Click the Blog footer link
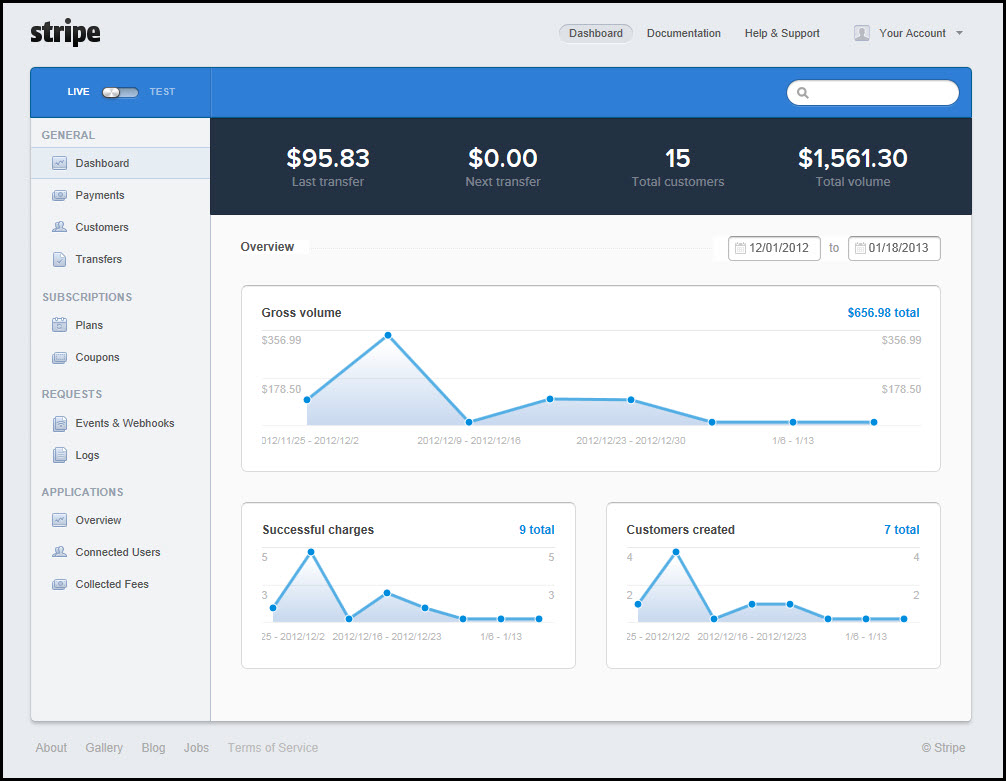 click(x=153, y=748)
